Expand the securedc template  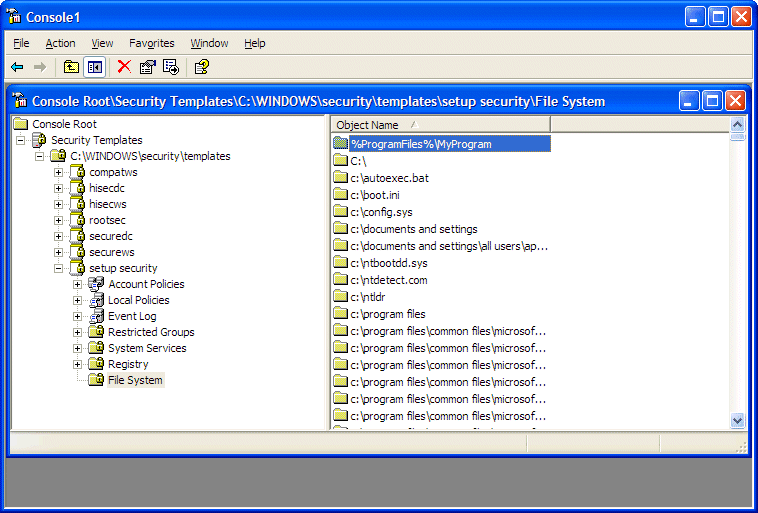58,236
